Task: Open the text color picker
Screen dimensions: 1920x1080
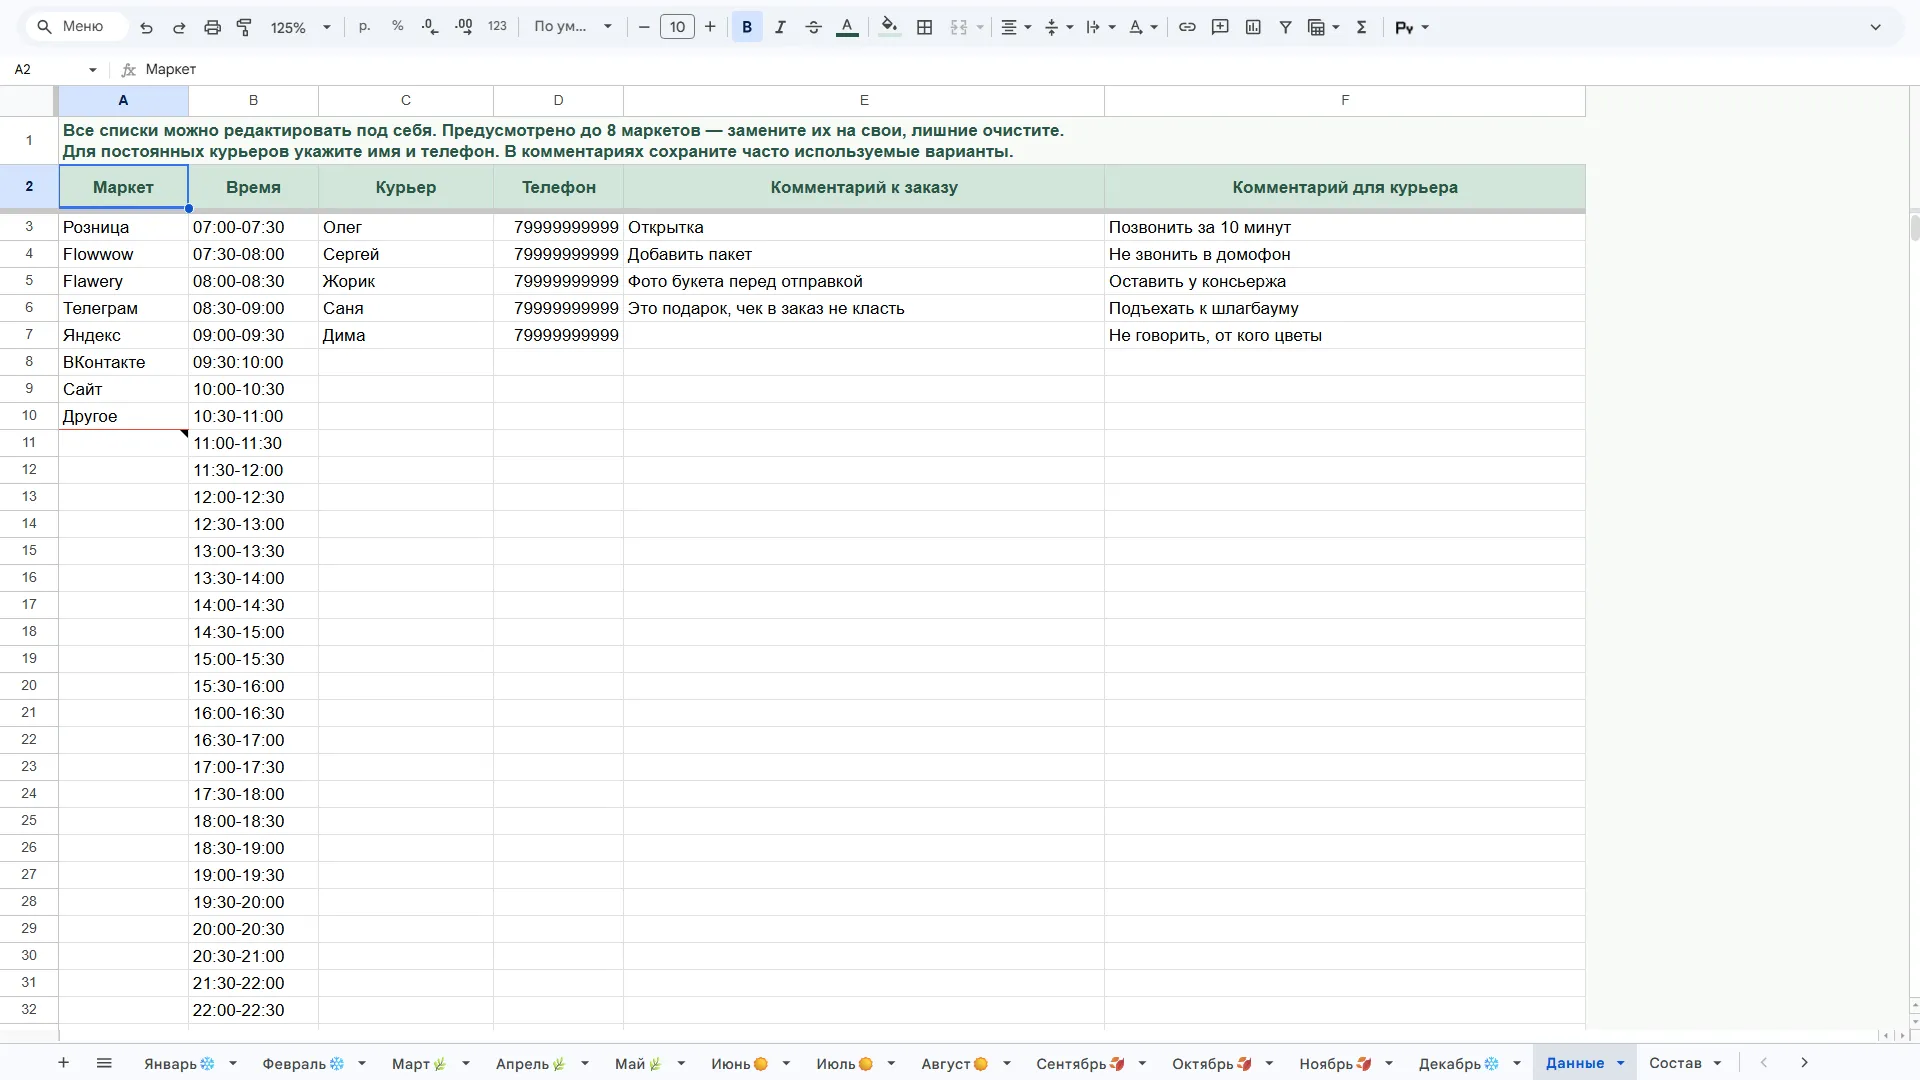Action: [847, 27]
